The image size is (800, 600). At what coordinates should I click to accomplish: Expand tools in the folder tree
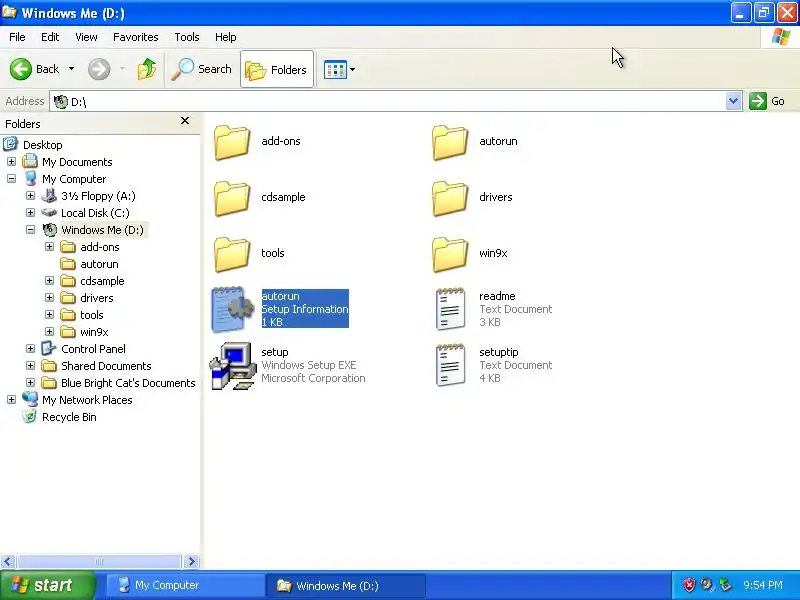tap(49, 315)
